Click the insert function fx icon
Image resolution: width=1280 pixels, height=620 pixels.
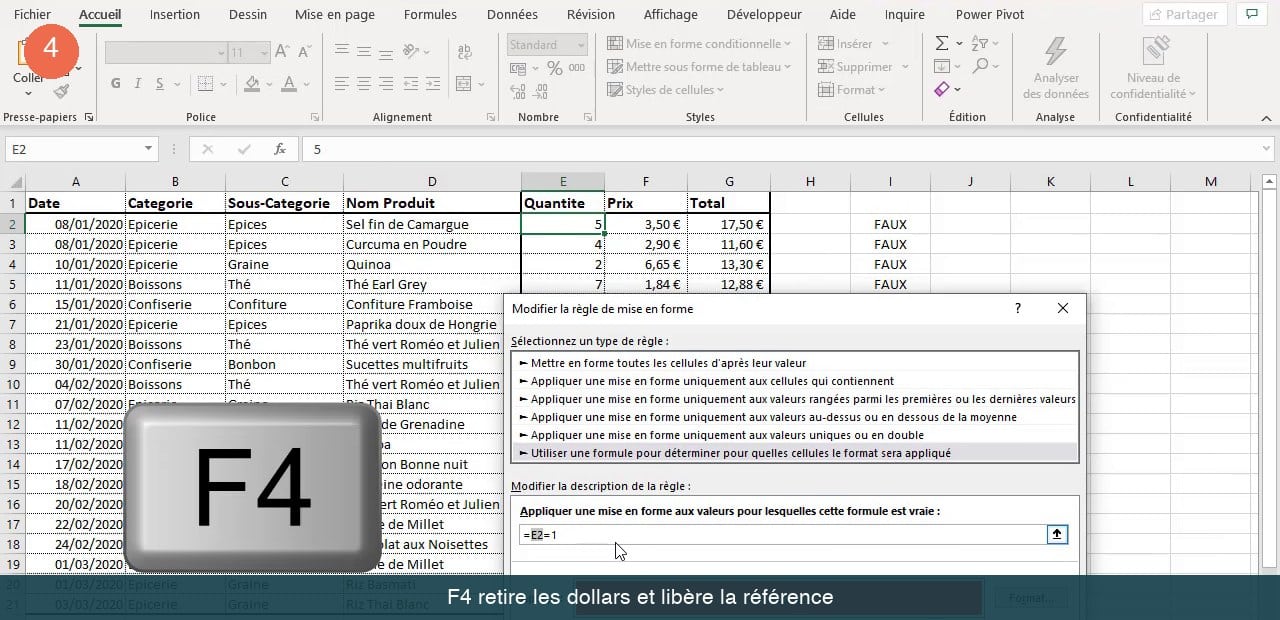[281, 149]
